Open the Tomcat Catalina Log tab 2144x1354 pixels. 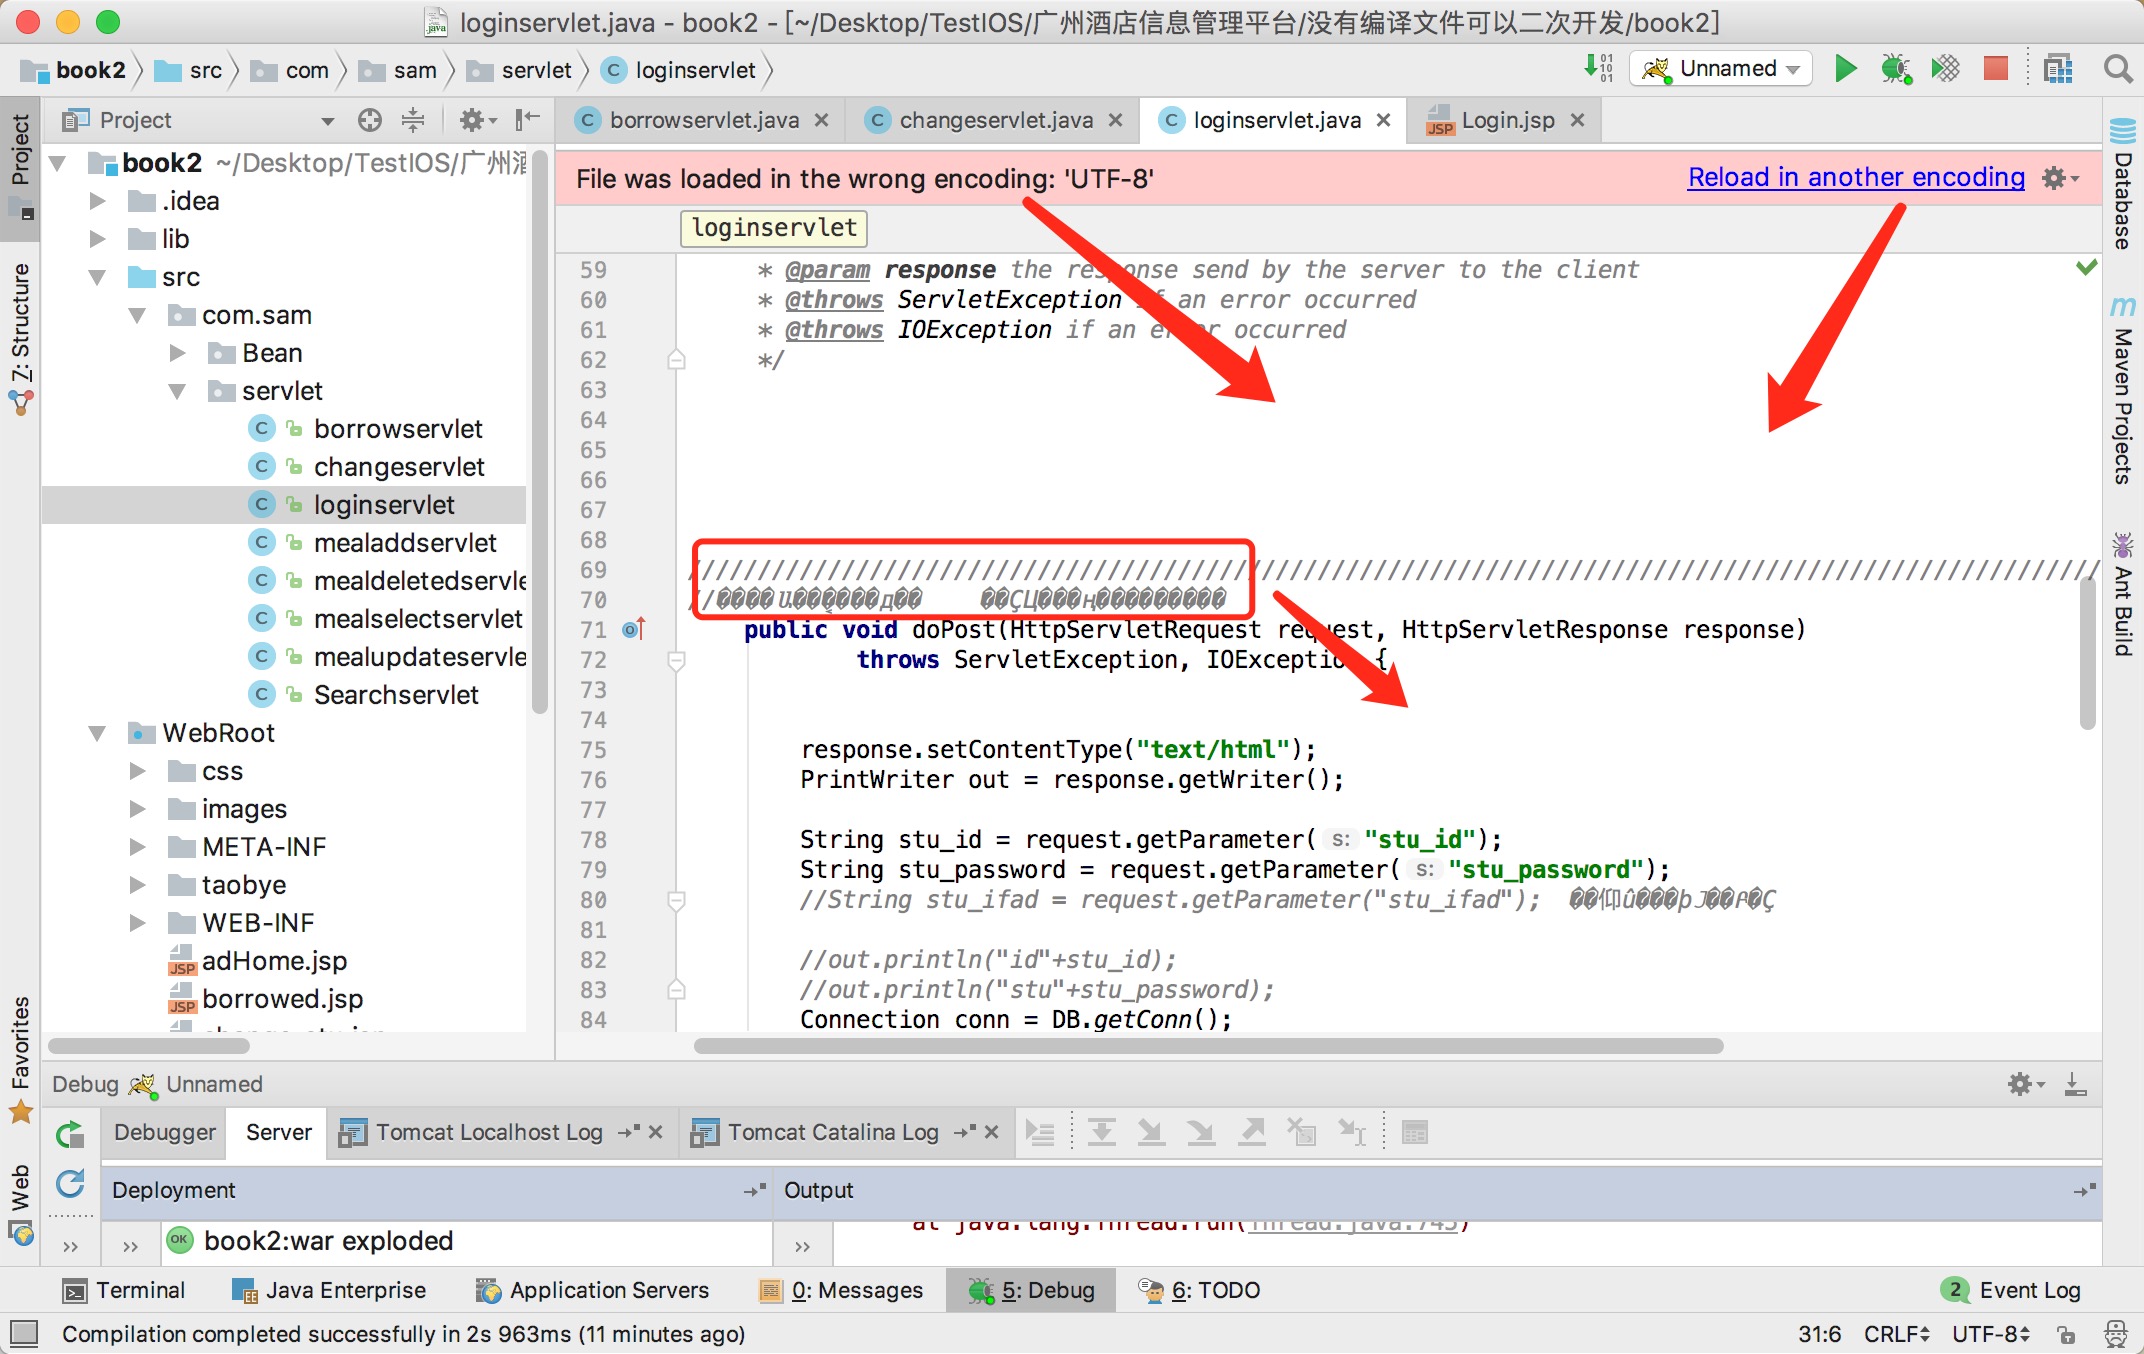[x=832, y=1132]
